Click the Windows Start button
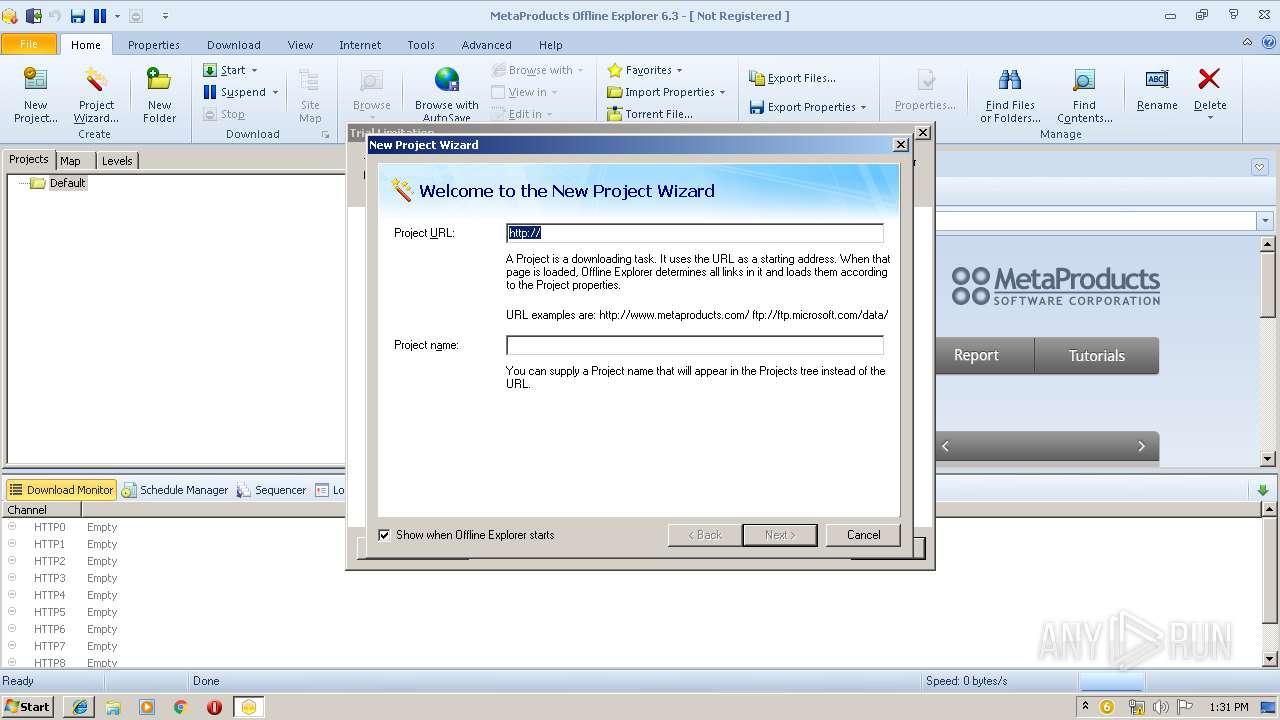 point(28,707)
